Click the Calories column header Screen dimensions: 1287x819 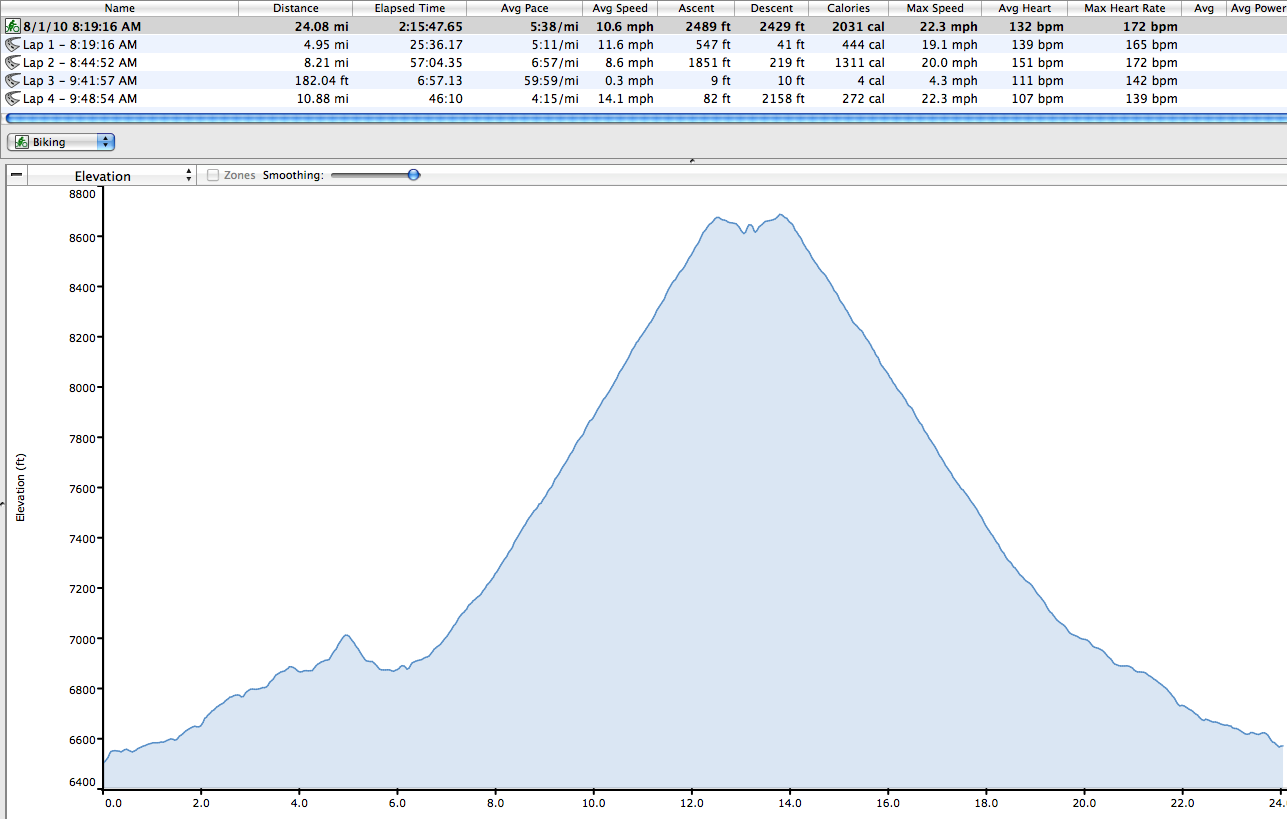pyautogui.click(x=848, y=8)
